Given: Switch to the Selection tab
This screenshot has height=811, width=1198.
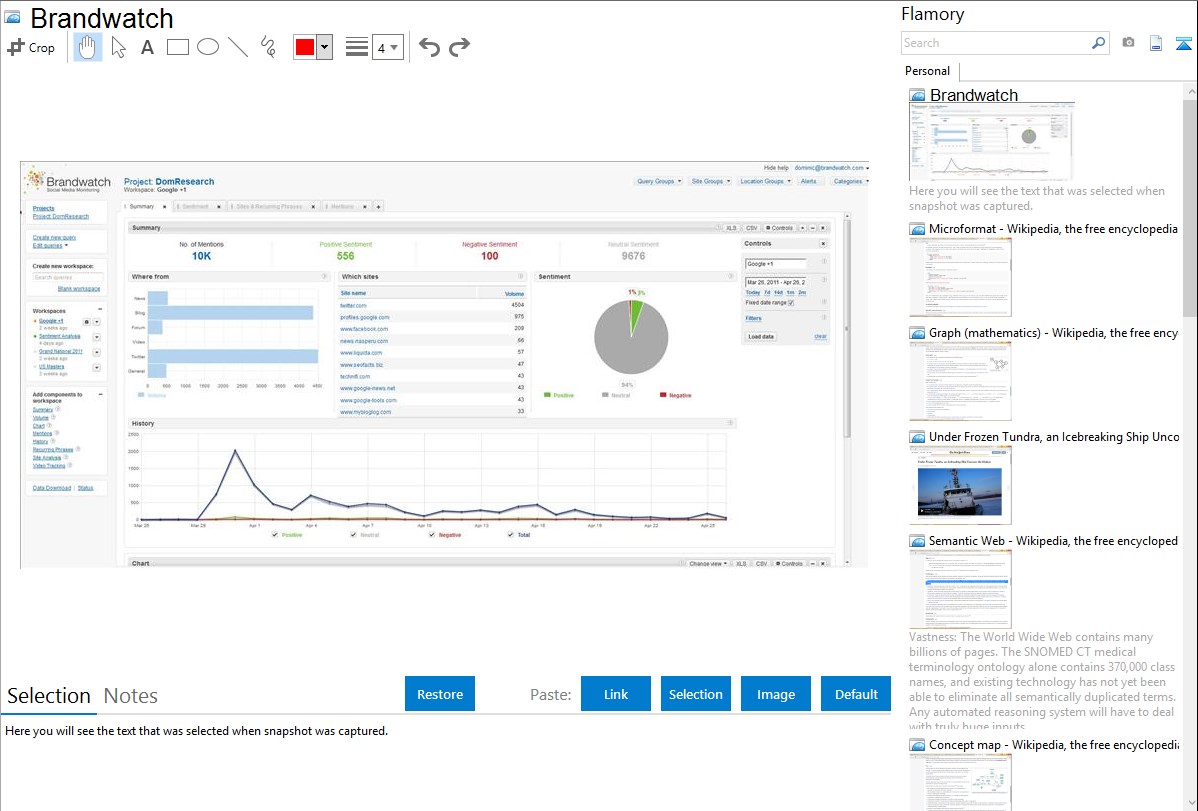Looking at the screenshot, I should point(49,696).
